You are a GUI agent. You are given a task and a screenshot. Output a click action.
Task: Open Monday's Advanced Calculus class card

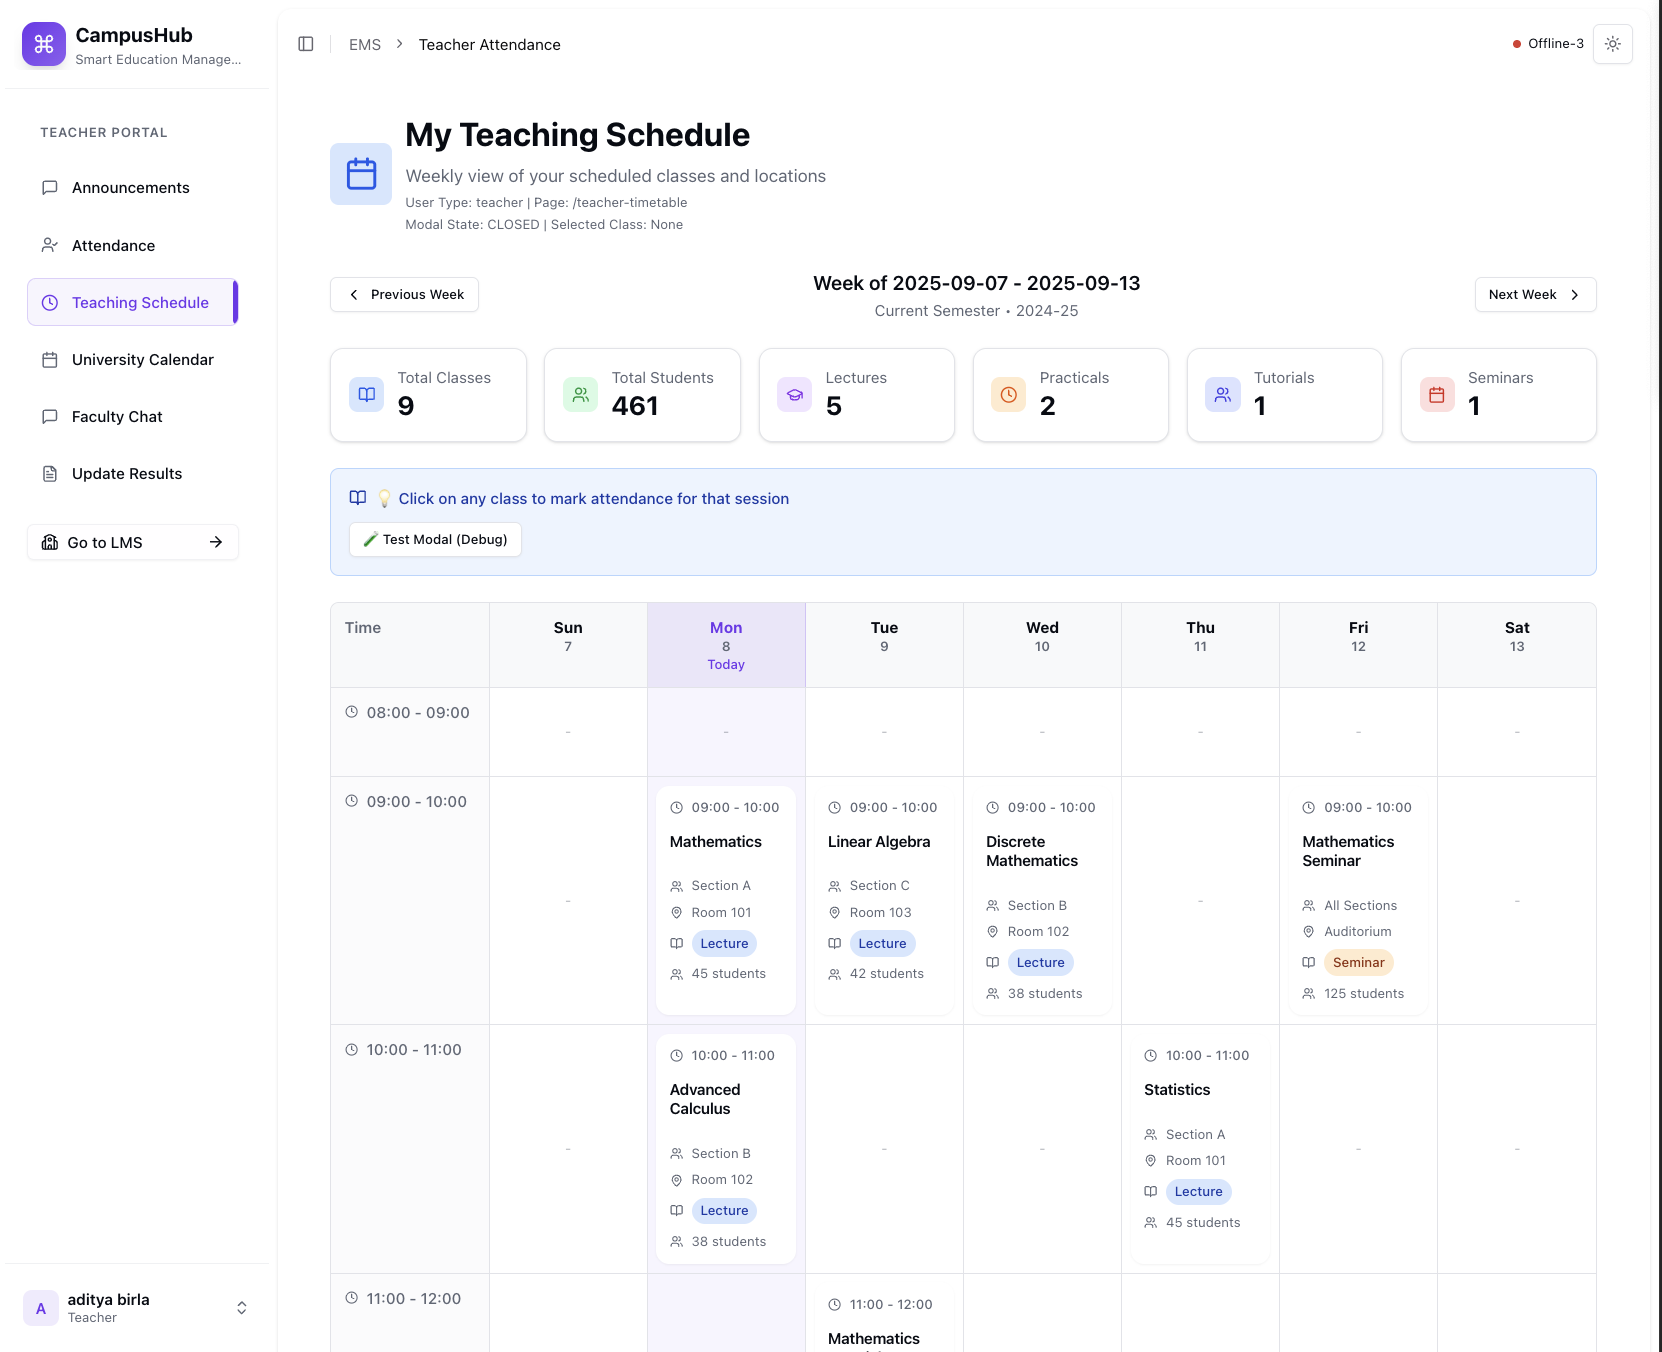[726, 1148]
